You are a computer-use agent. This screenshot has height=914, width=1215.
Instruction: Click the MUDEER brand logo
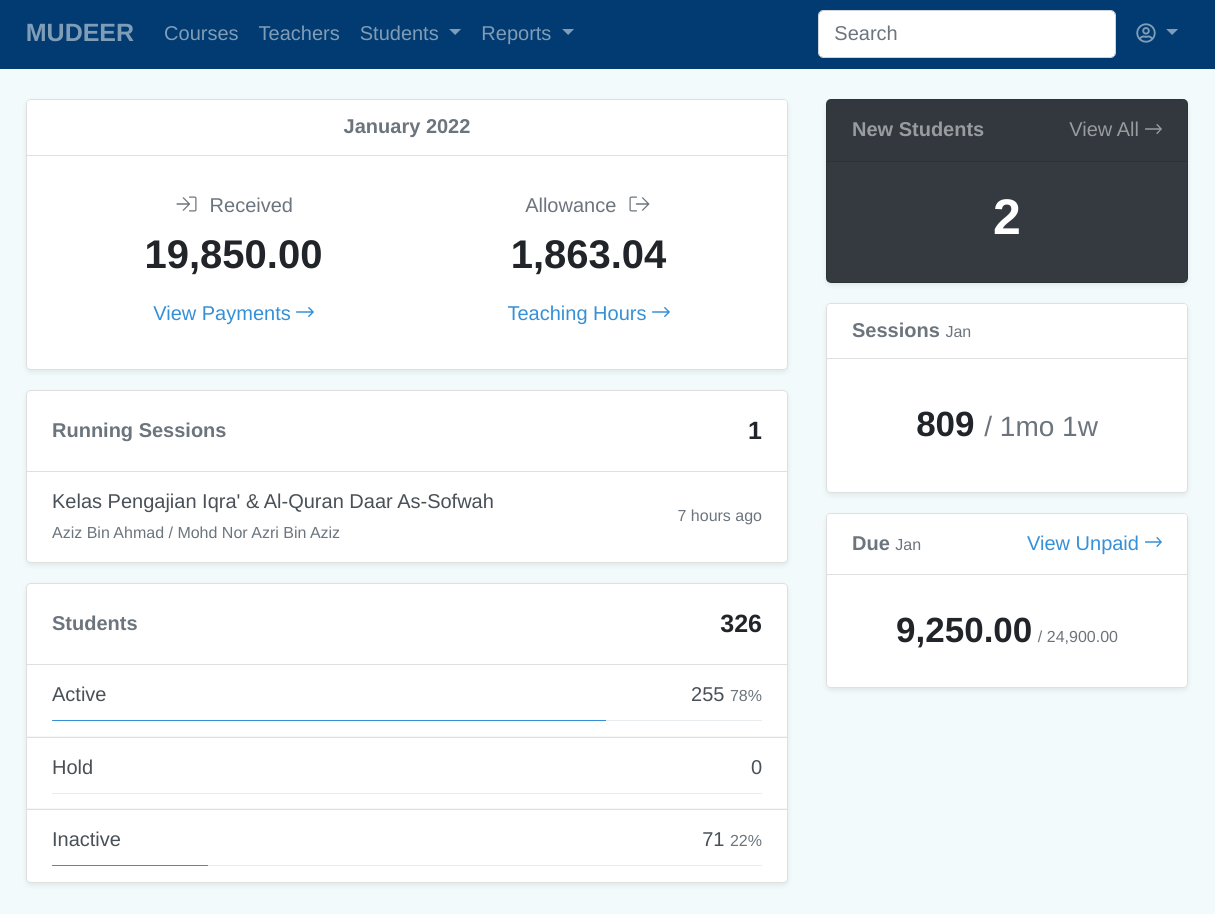[80, 33]
